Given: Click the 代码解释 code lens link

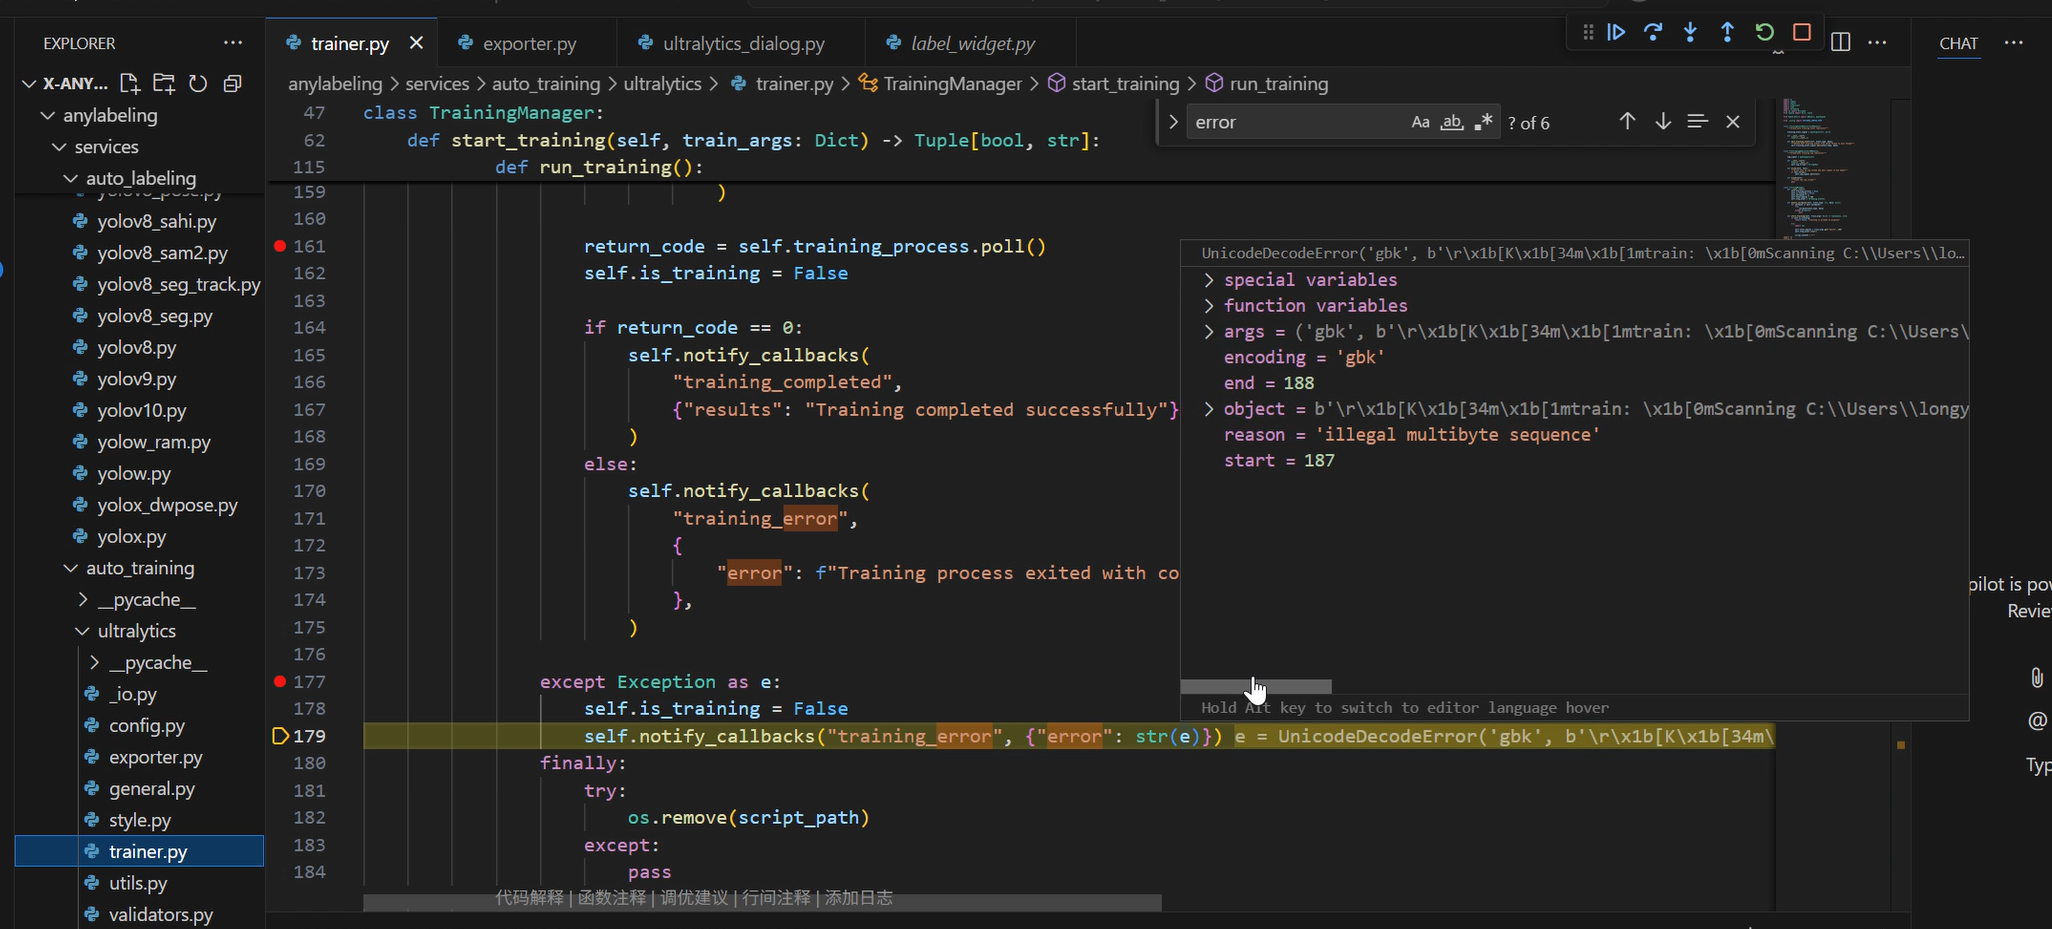Looking at the screenshot, I should 530,898.
